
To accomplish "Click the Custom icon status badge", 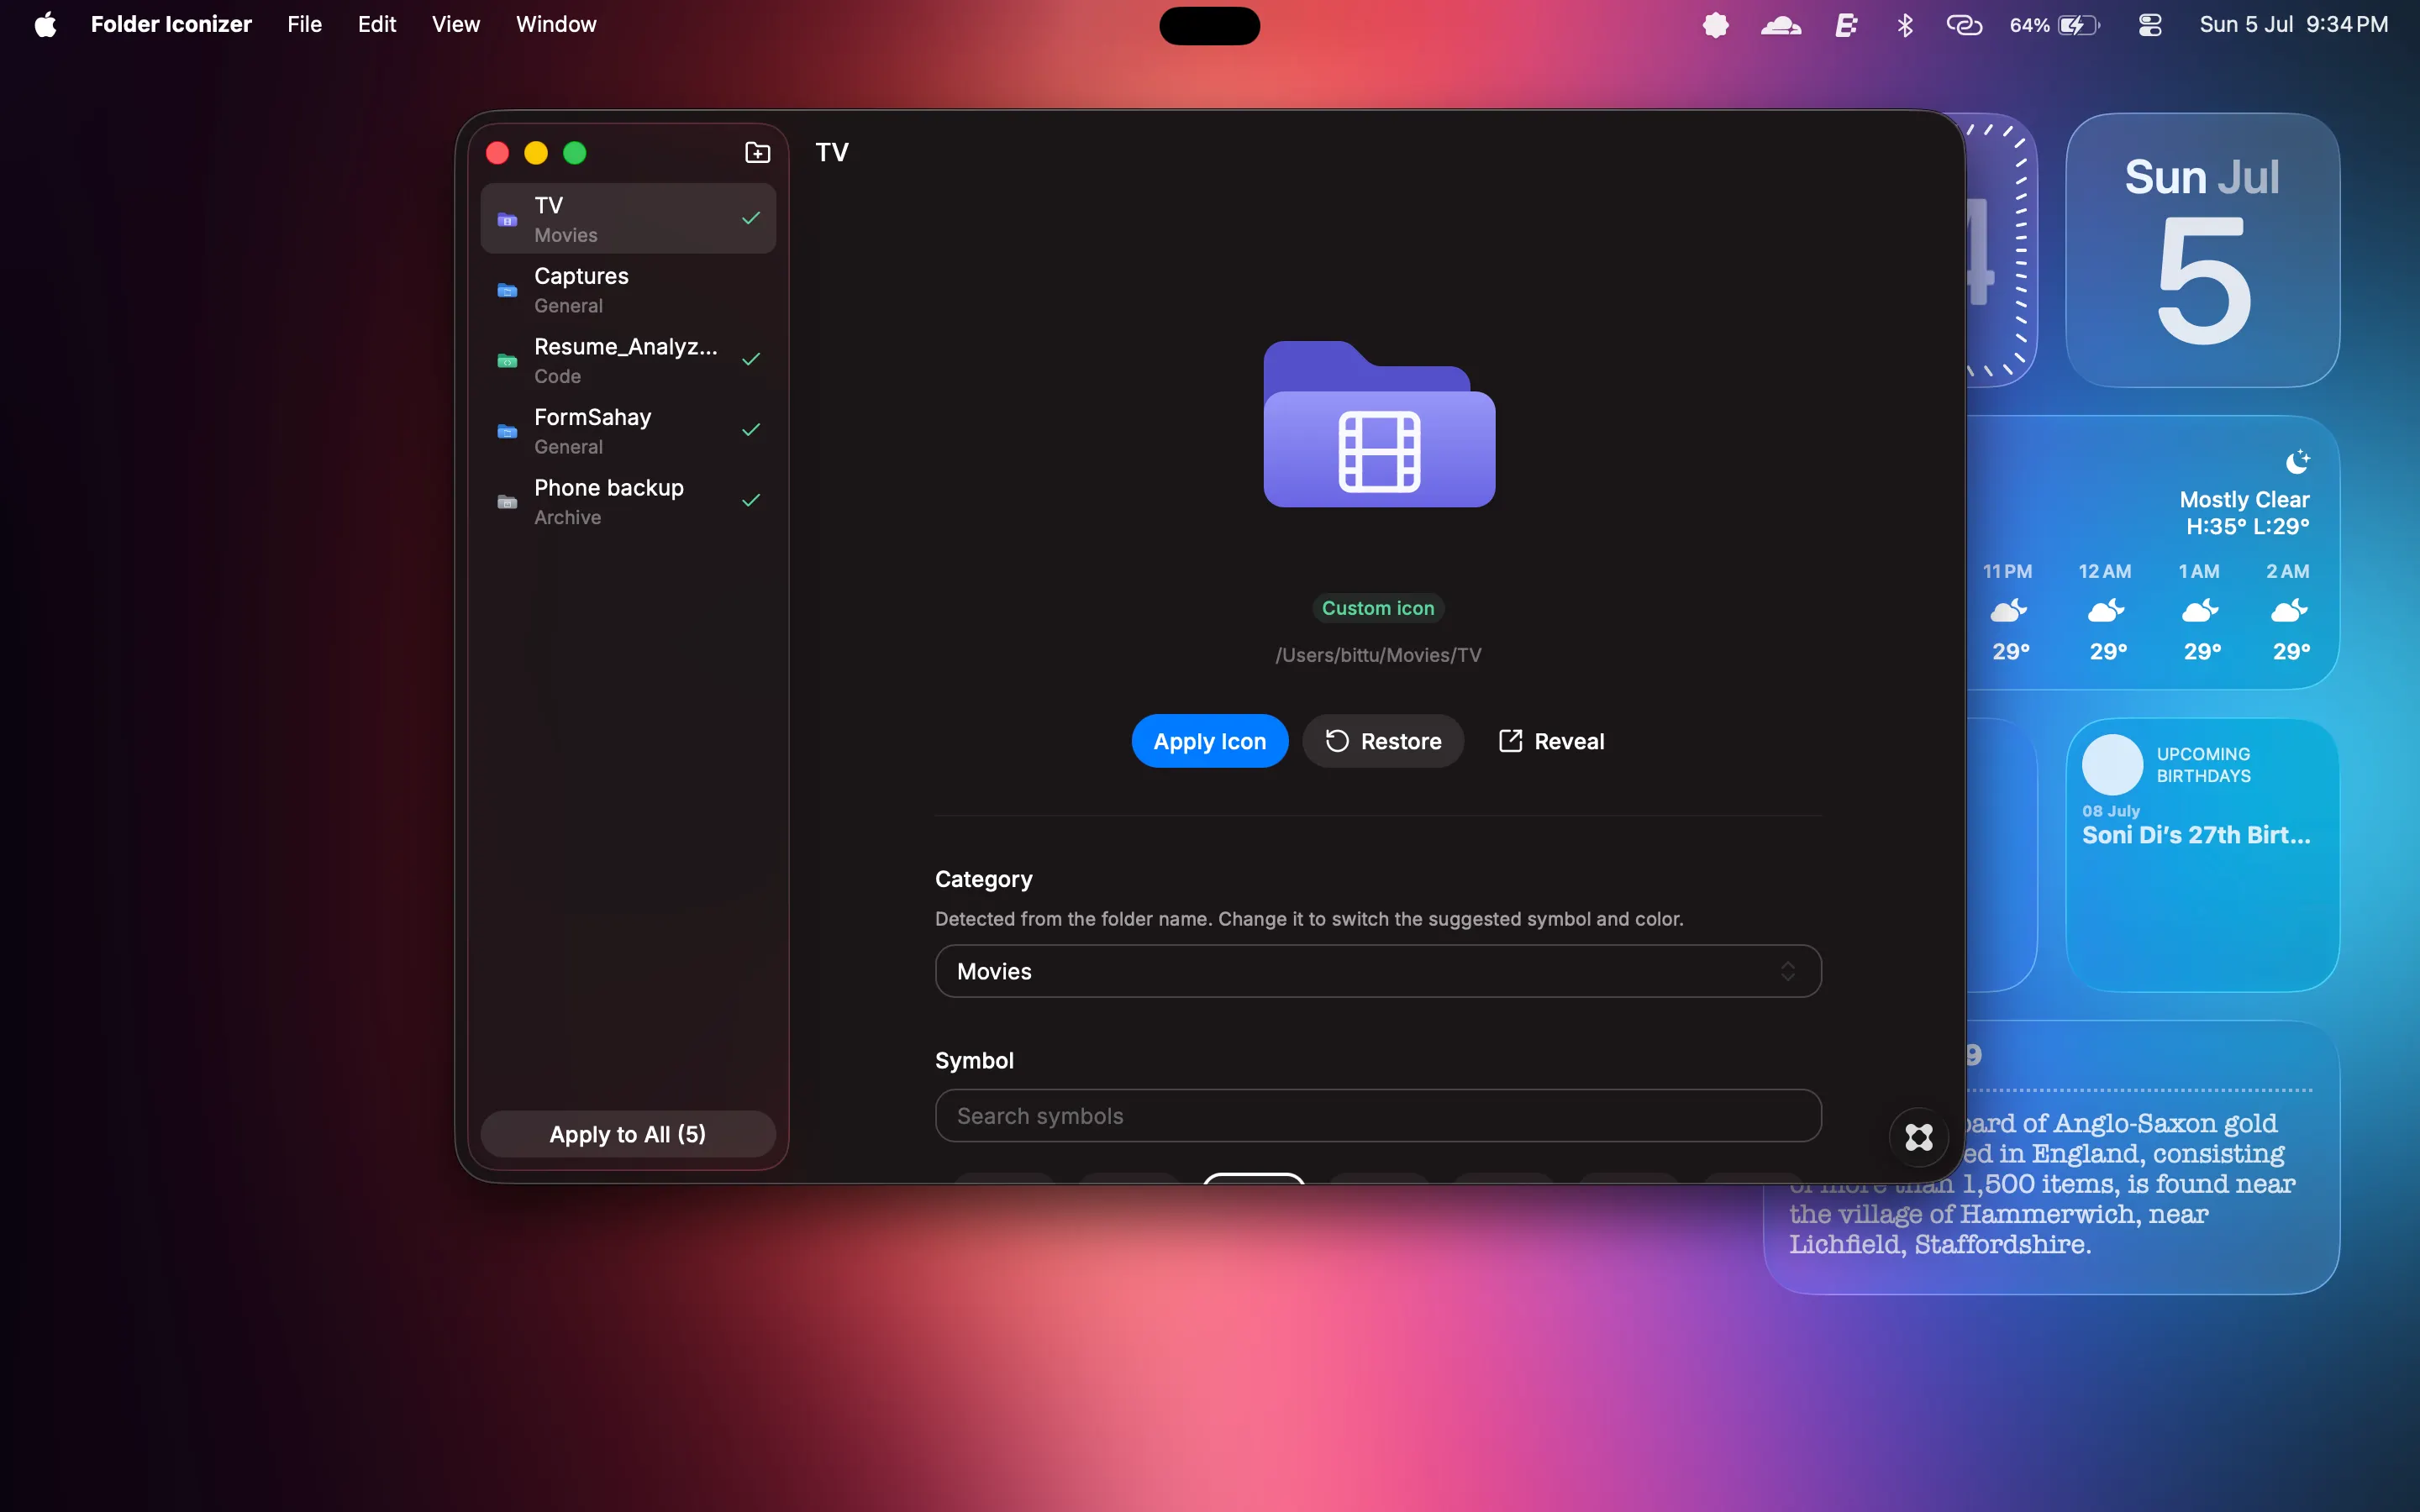I will coord(1378,608).
